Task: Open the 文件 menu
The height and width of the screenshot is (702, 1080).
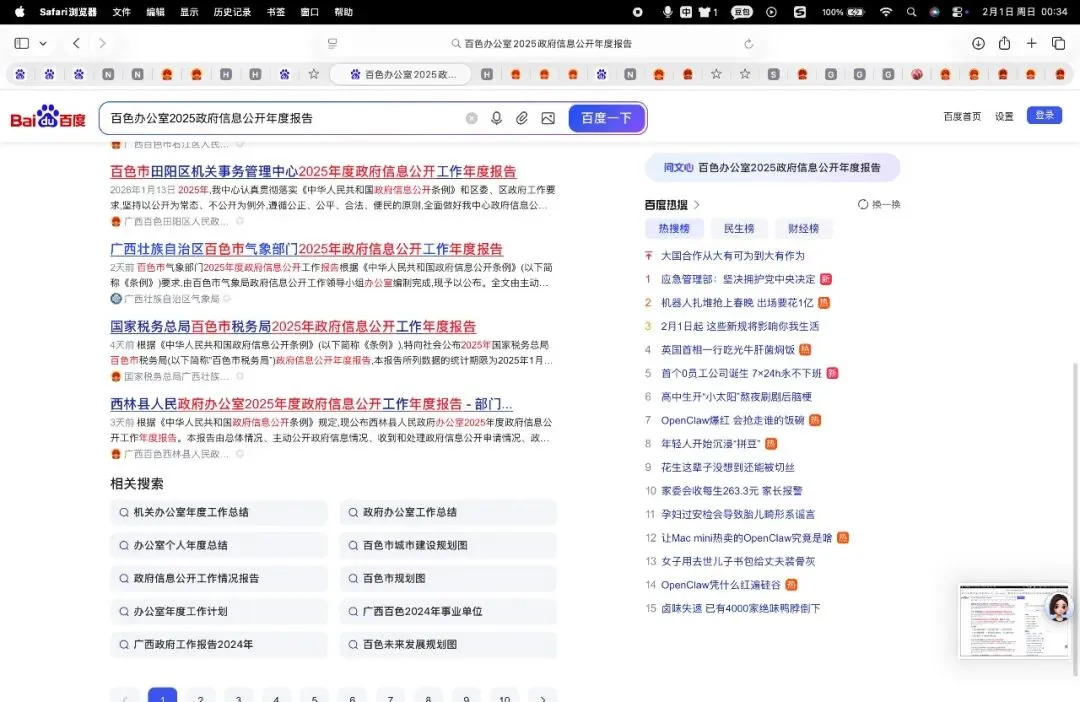Action: [121, 12]
